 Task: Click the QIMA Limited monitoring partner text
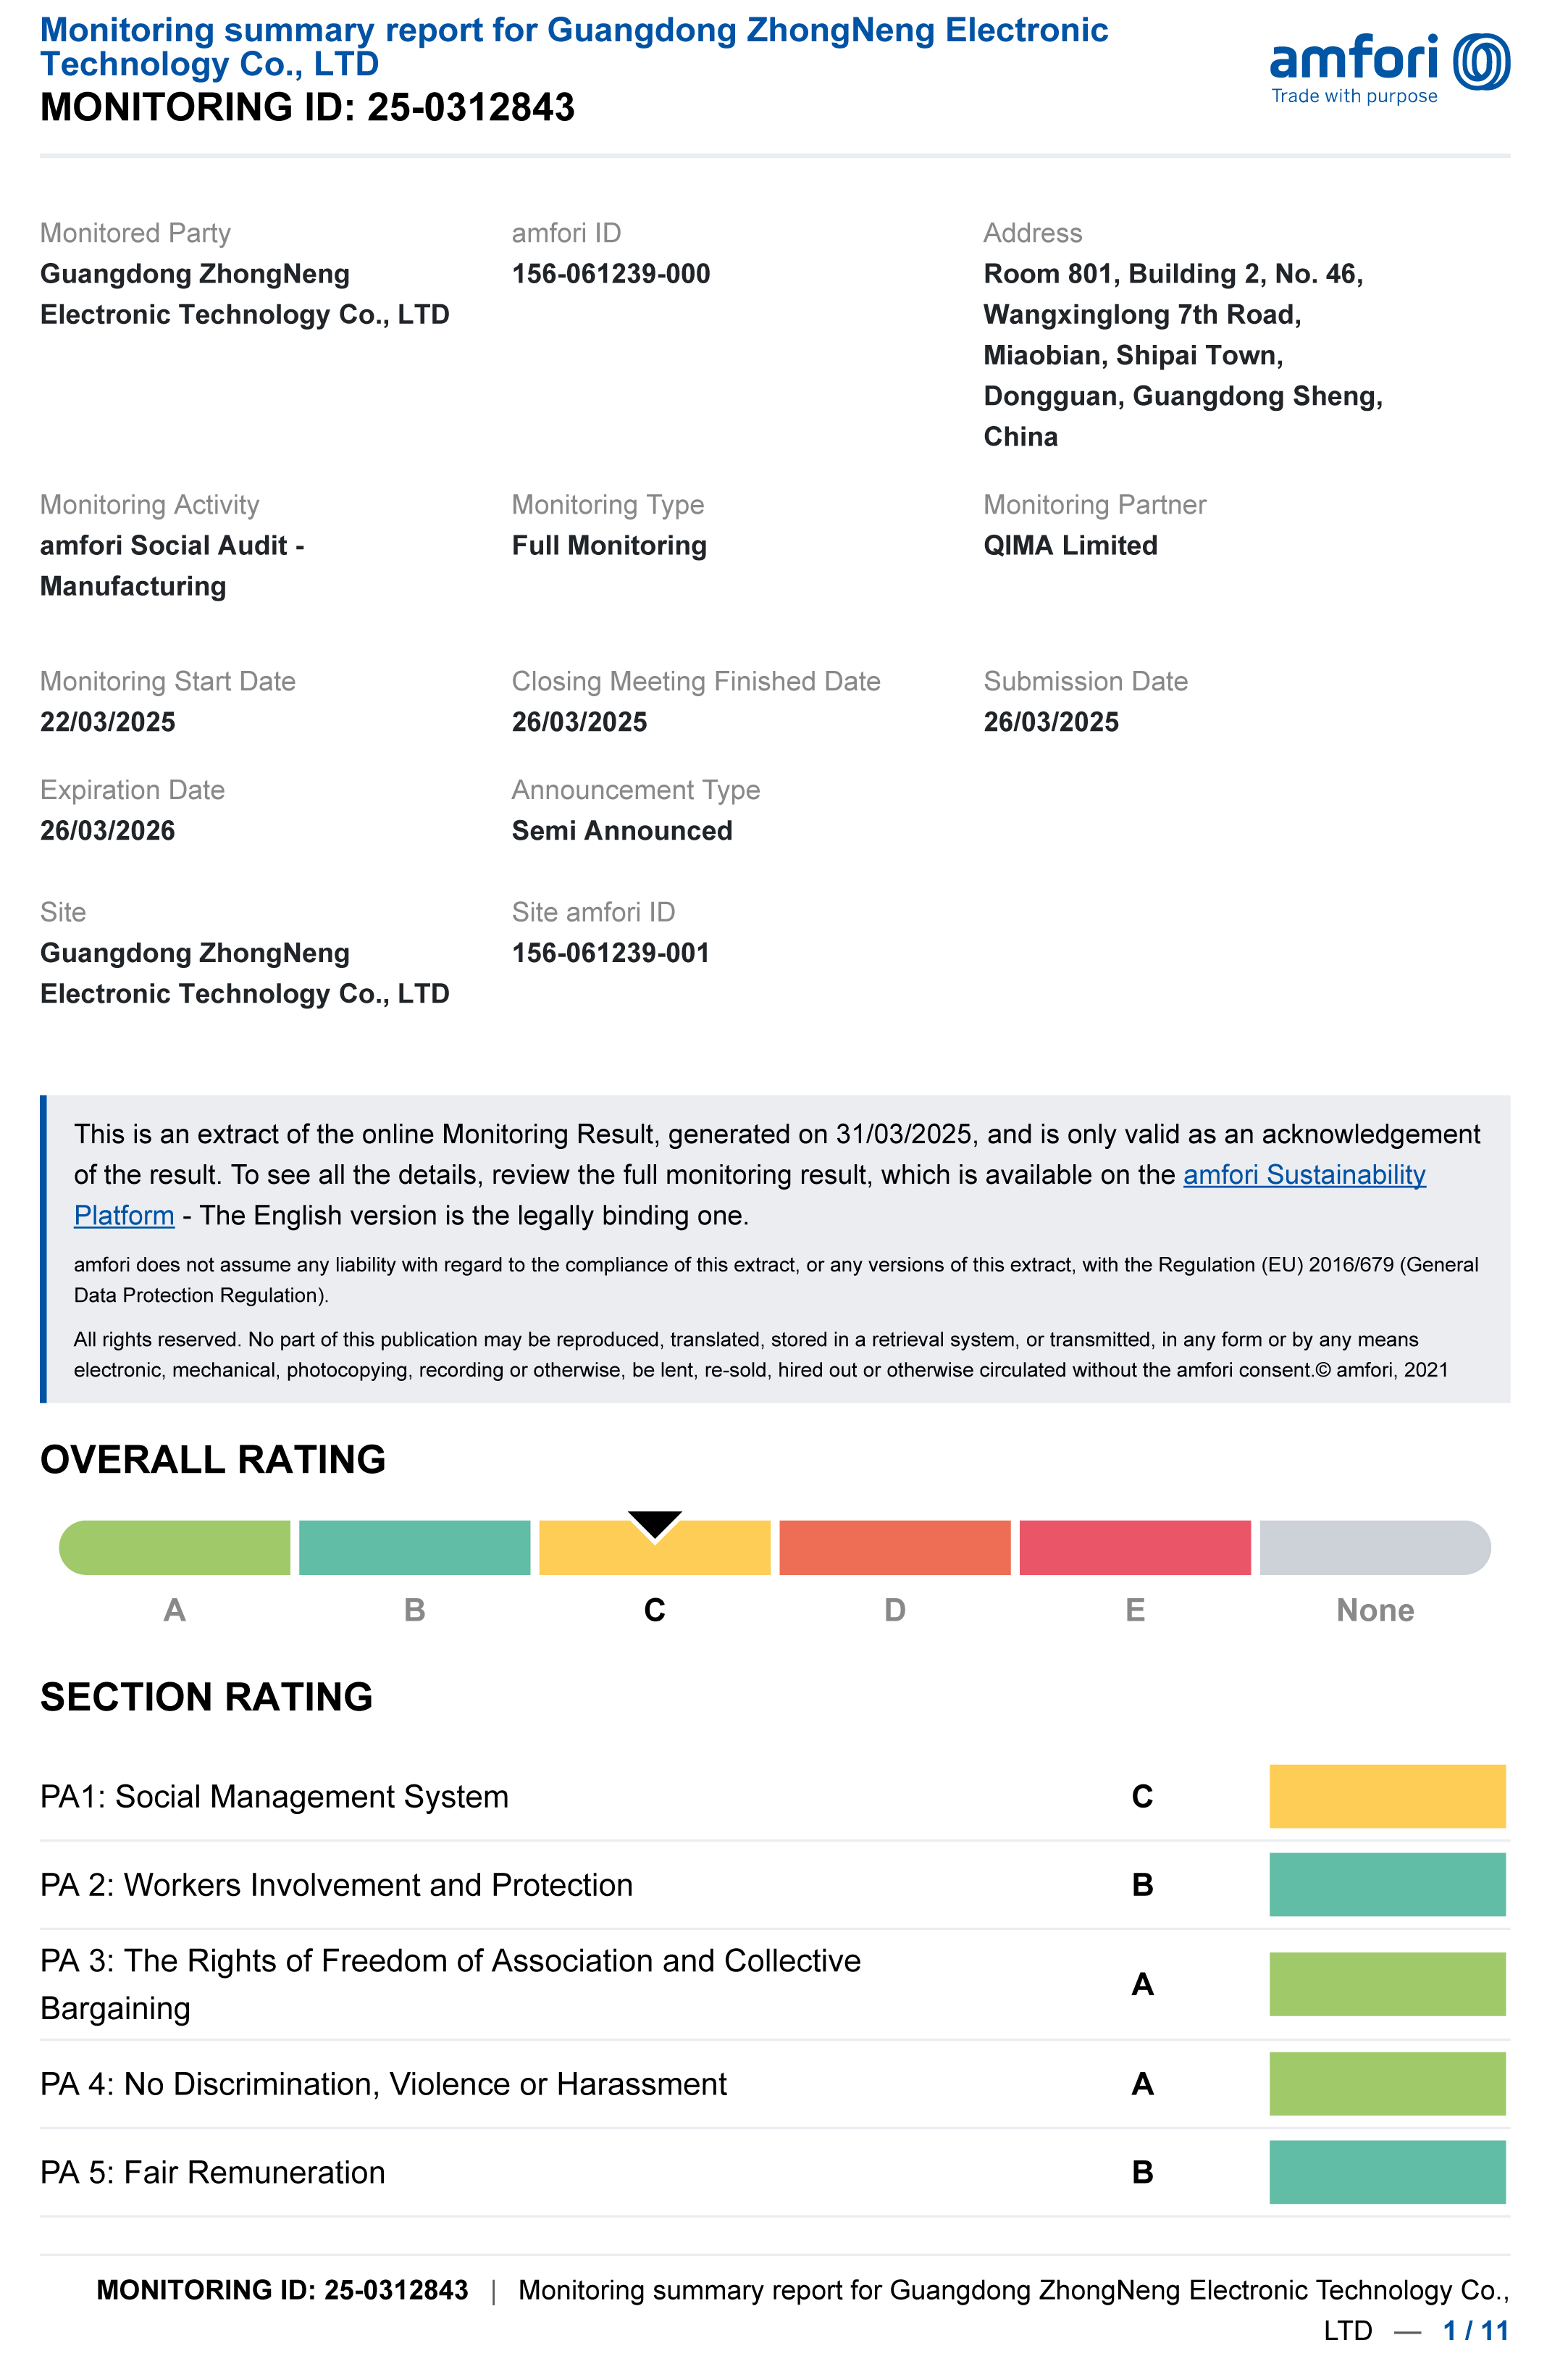(1070, 545)
